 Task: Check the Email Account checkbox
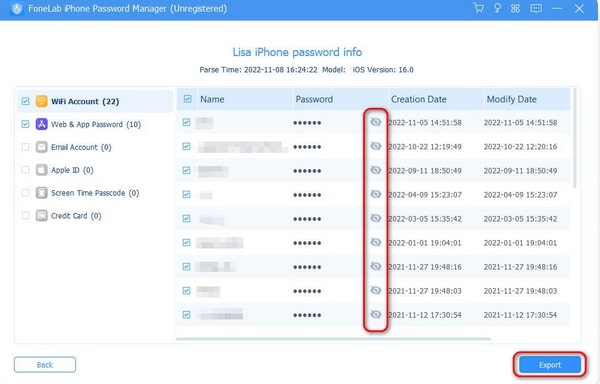pos(25,147)
